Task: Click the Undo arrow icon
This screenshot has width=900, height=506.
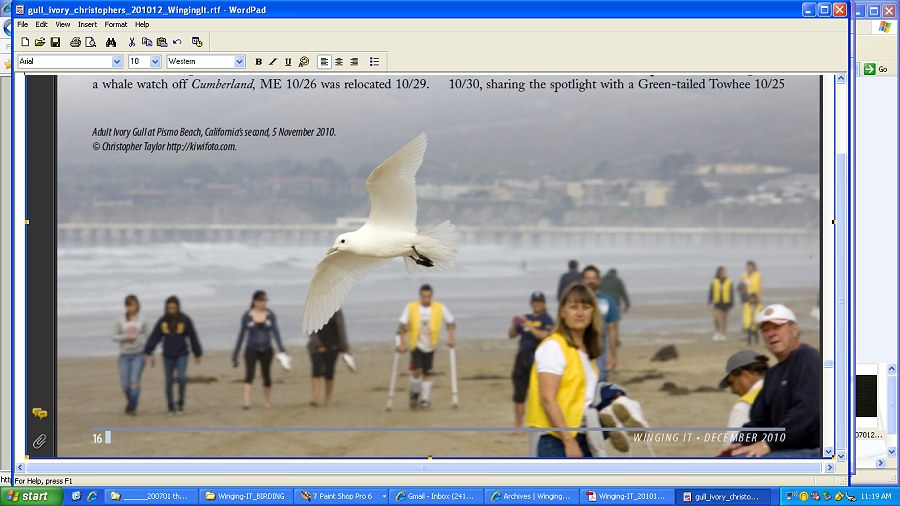Action: (177, 42)
